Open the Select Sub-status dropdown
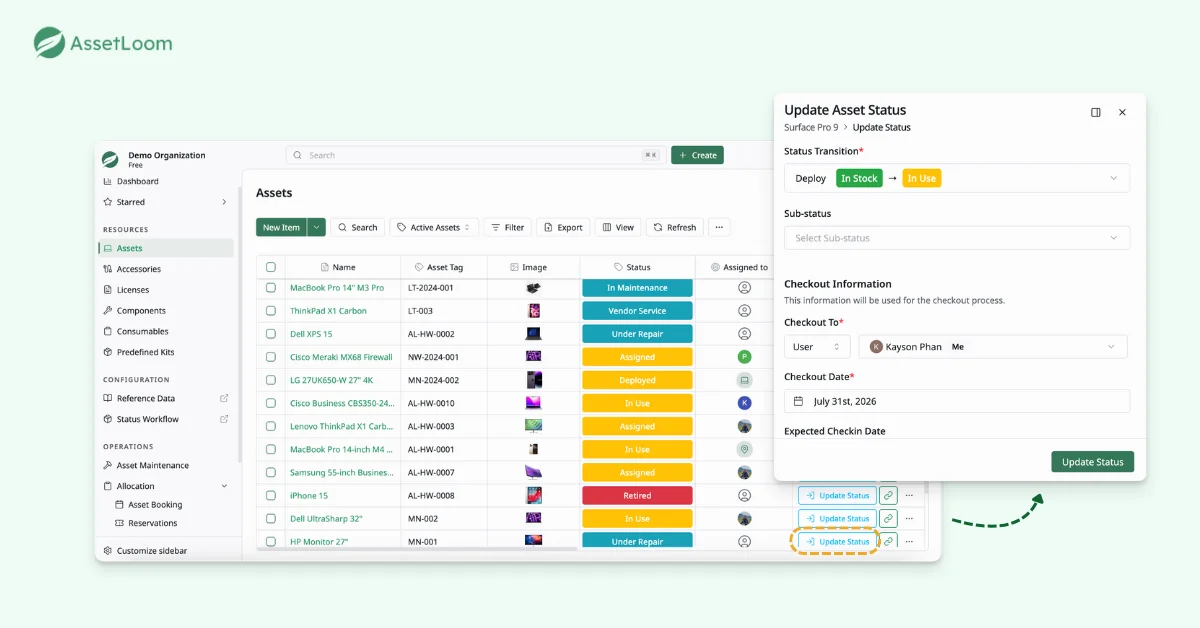 pos(957,238)
